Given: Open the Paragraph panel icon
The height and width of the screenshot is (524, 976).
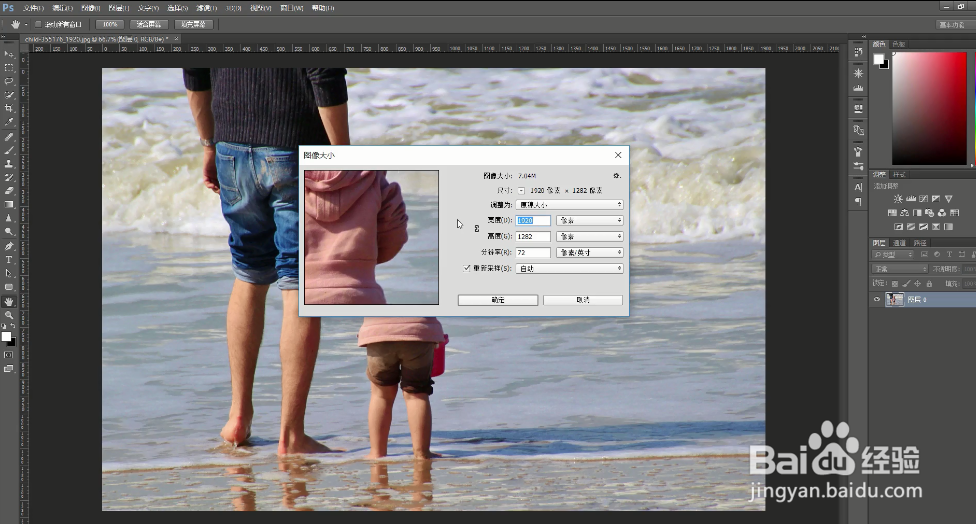Looking at the screenshot, I should pos(858,202).
